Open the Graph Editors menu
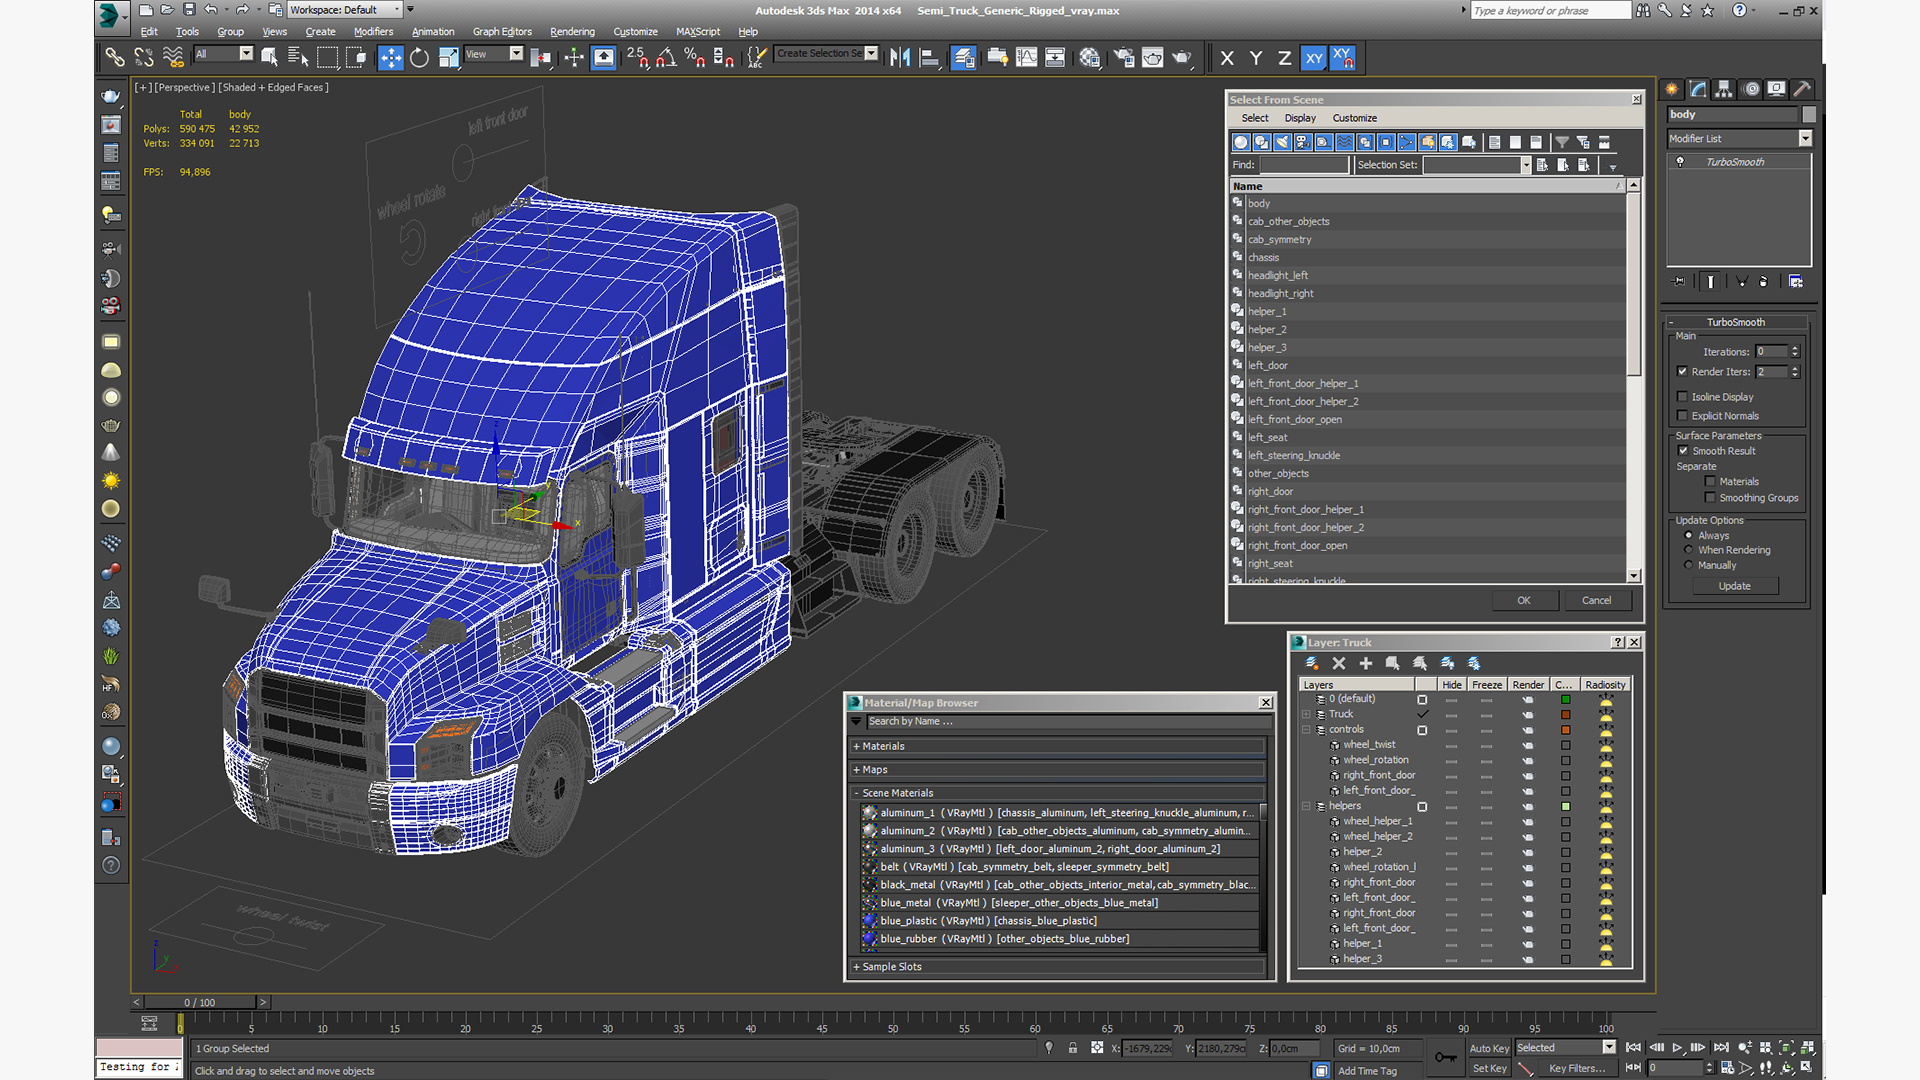This screenshot has height=1080, width=1920. (x=502, y=32)
